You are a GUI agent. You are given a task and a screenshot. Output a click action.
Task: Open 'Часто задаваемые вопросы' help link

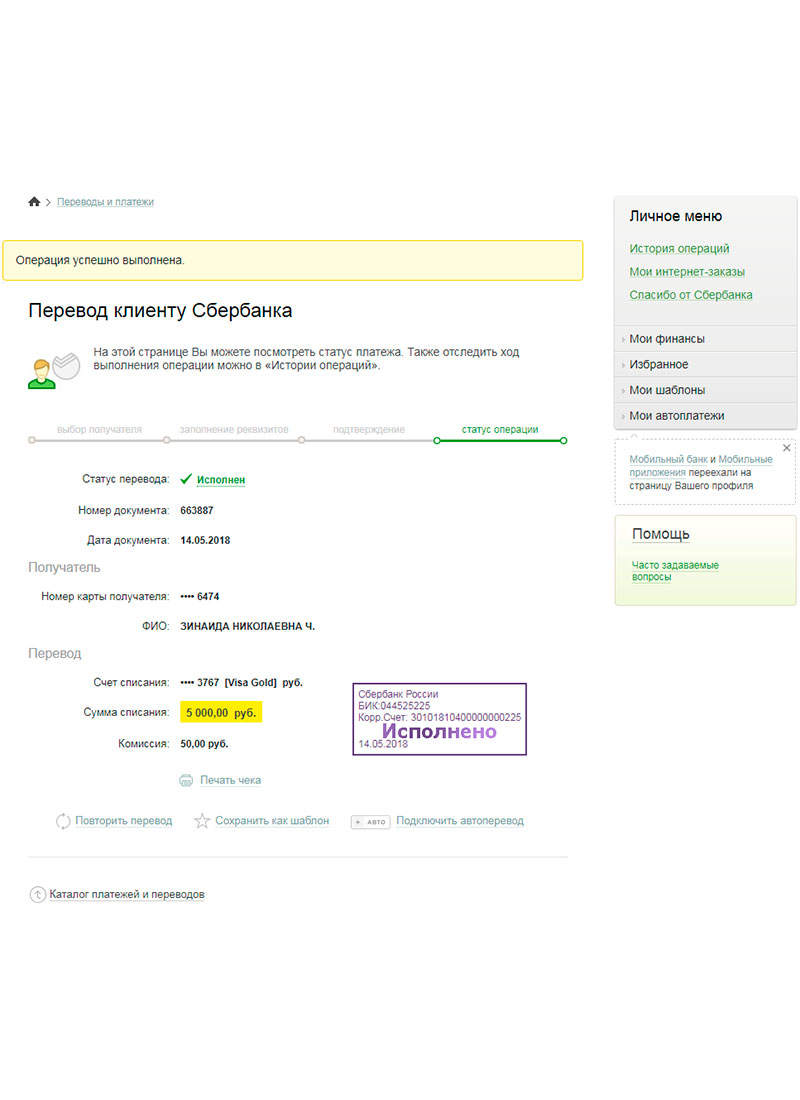point(675,571)
